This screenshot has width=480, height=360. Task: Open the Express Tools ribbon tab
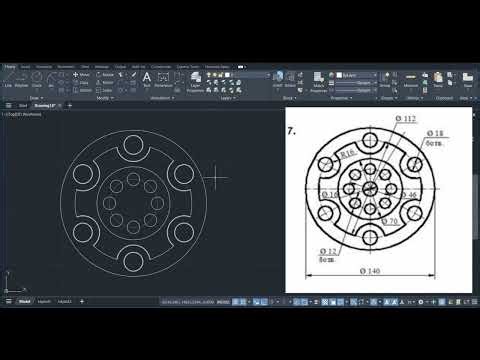click(188, 67)
